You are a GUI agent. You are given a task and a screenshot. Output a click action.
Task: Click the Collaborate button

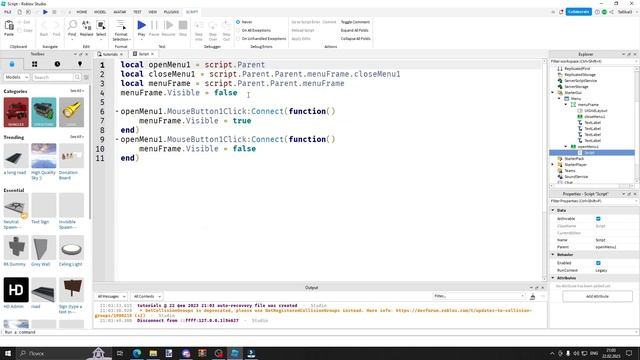click(x=578, y=12)
